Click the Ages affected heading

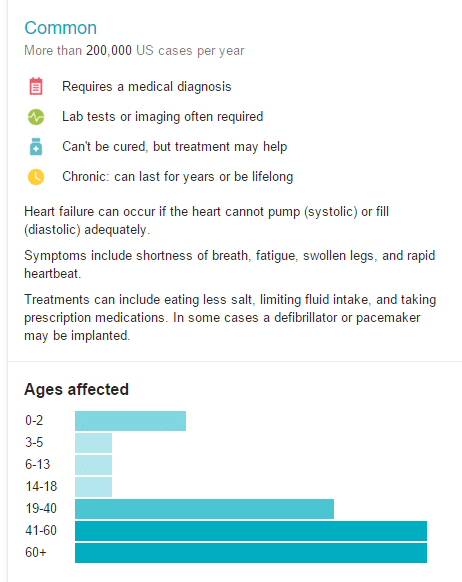click(76, 389)
